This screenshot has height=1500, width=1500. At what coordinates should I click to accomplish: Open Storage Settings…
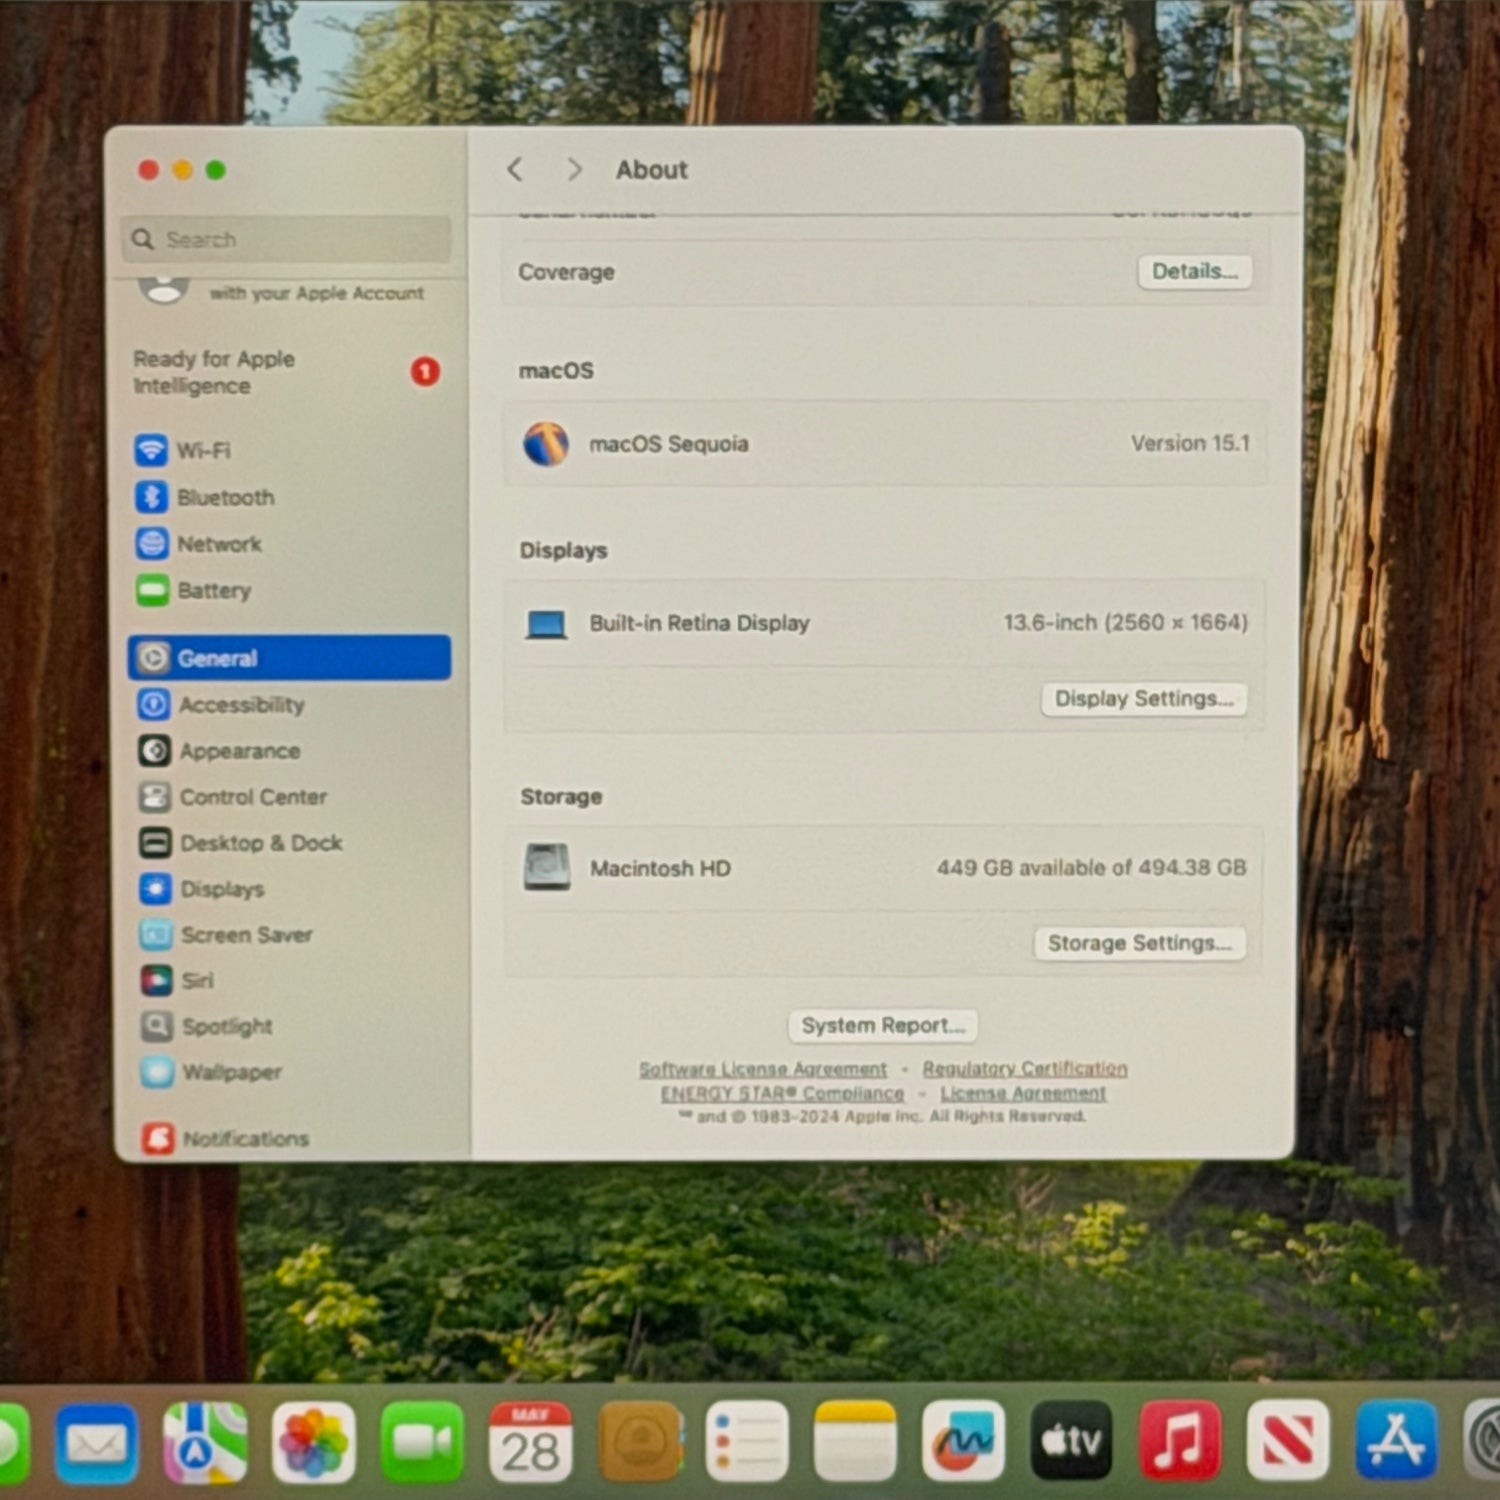pyautogui.click(x=1140, y=943)
